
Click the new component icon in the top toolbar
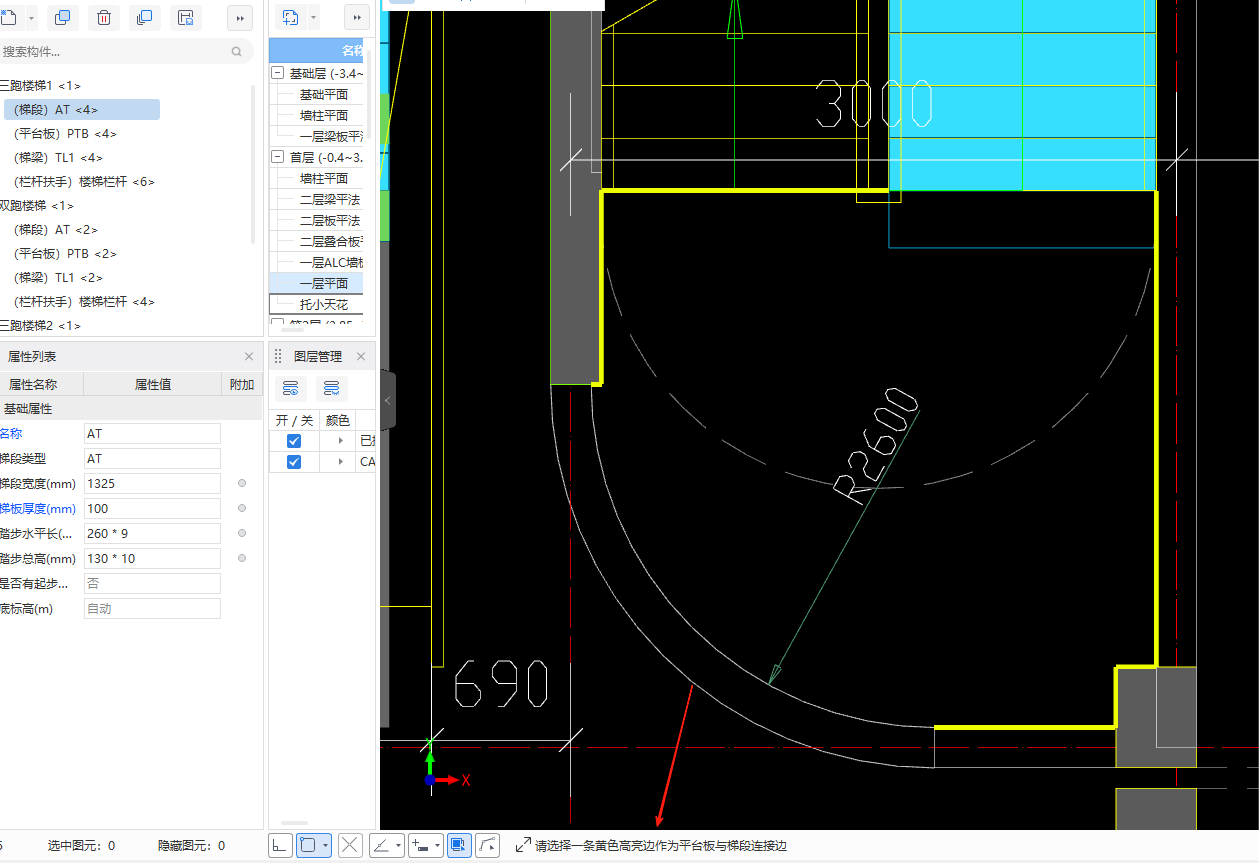(9, 17)
